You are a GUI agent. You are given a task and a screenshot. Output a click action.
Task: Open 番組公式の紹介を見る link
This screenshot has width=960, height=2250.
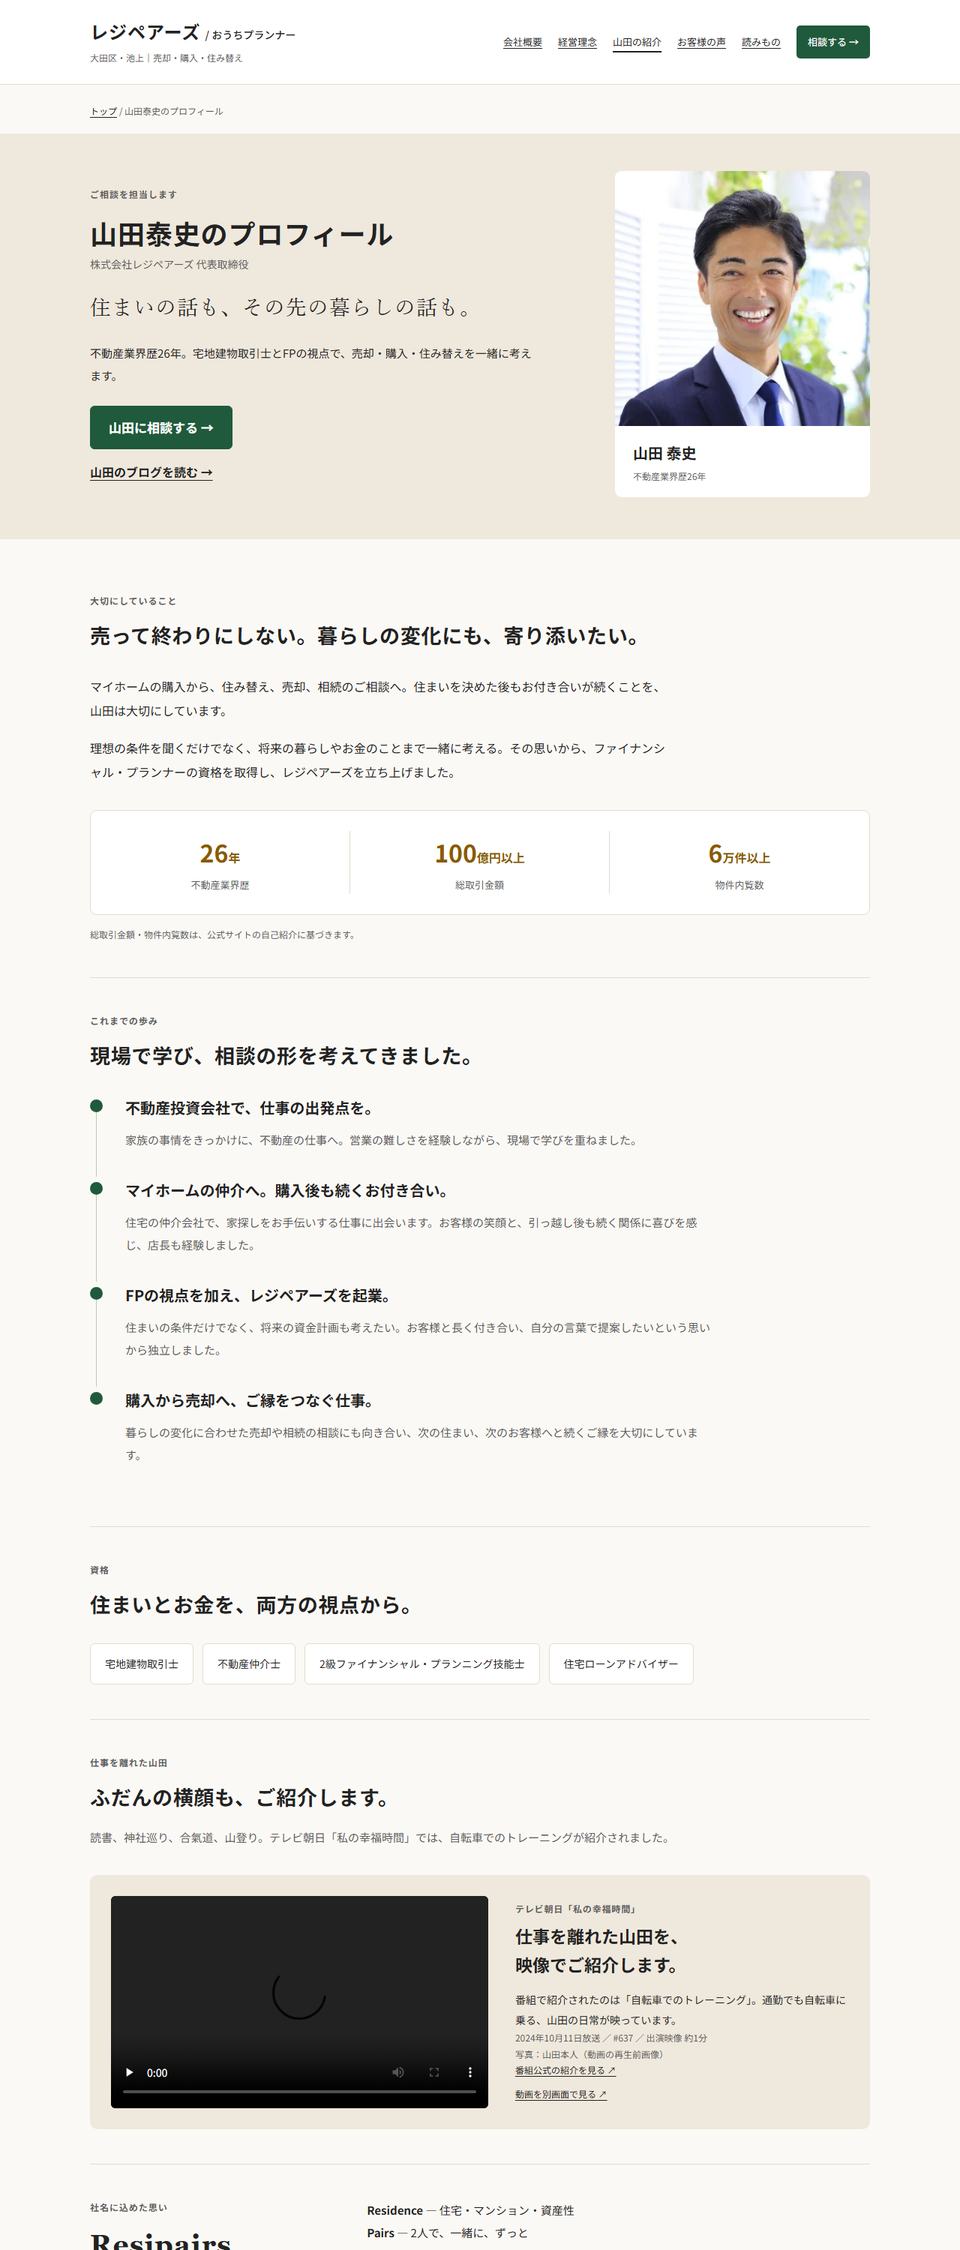[x=565, y=2070]
